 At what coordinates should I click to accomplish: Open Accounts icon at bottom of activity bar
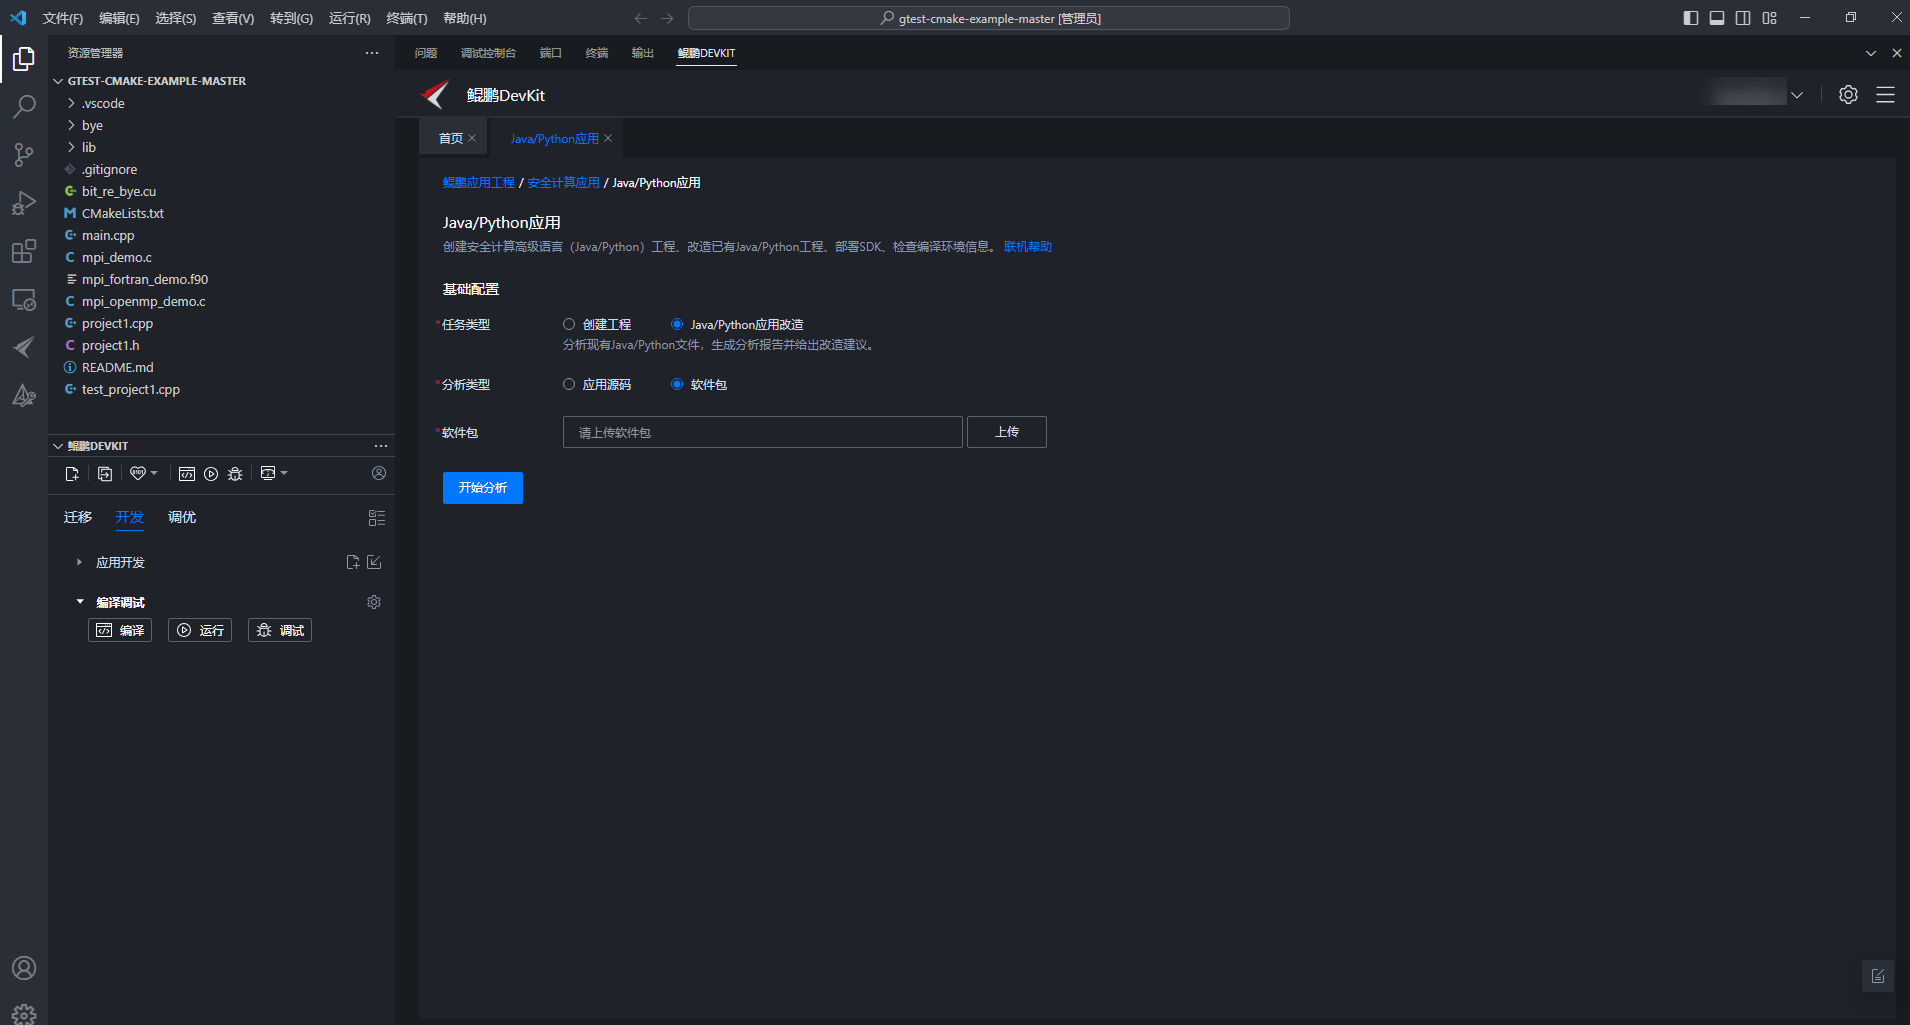[24, 968]
